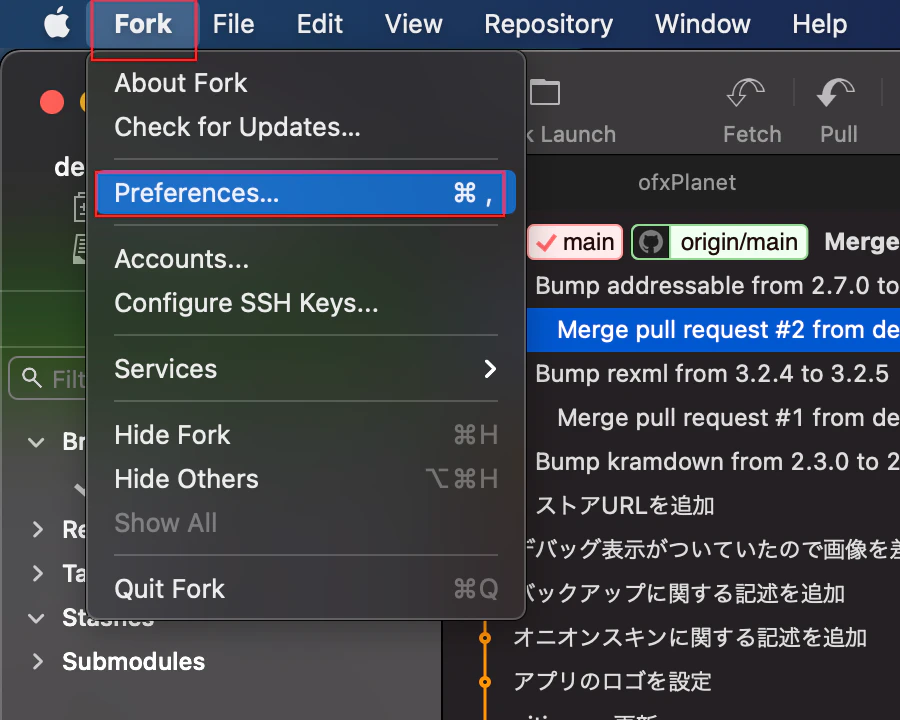900x720 pixels.
Task: Open the Apple menu
Action: coord(57,24)
